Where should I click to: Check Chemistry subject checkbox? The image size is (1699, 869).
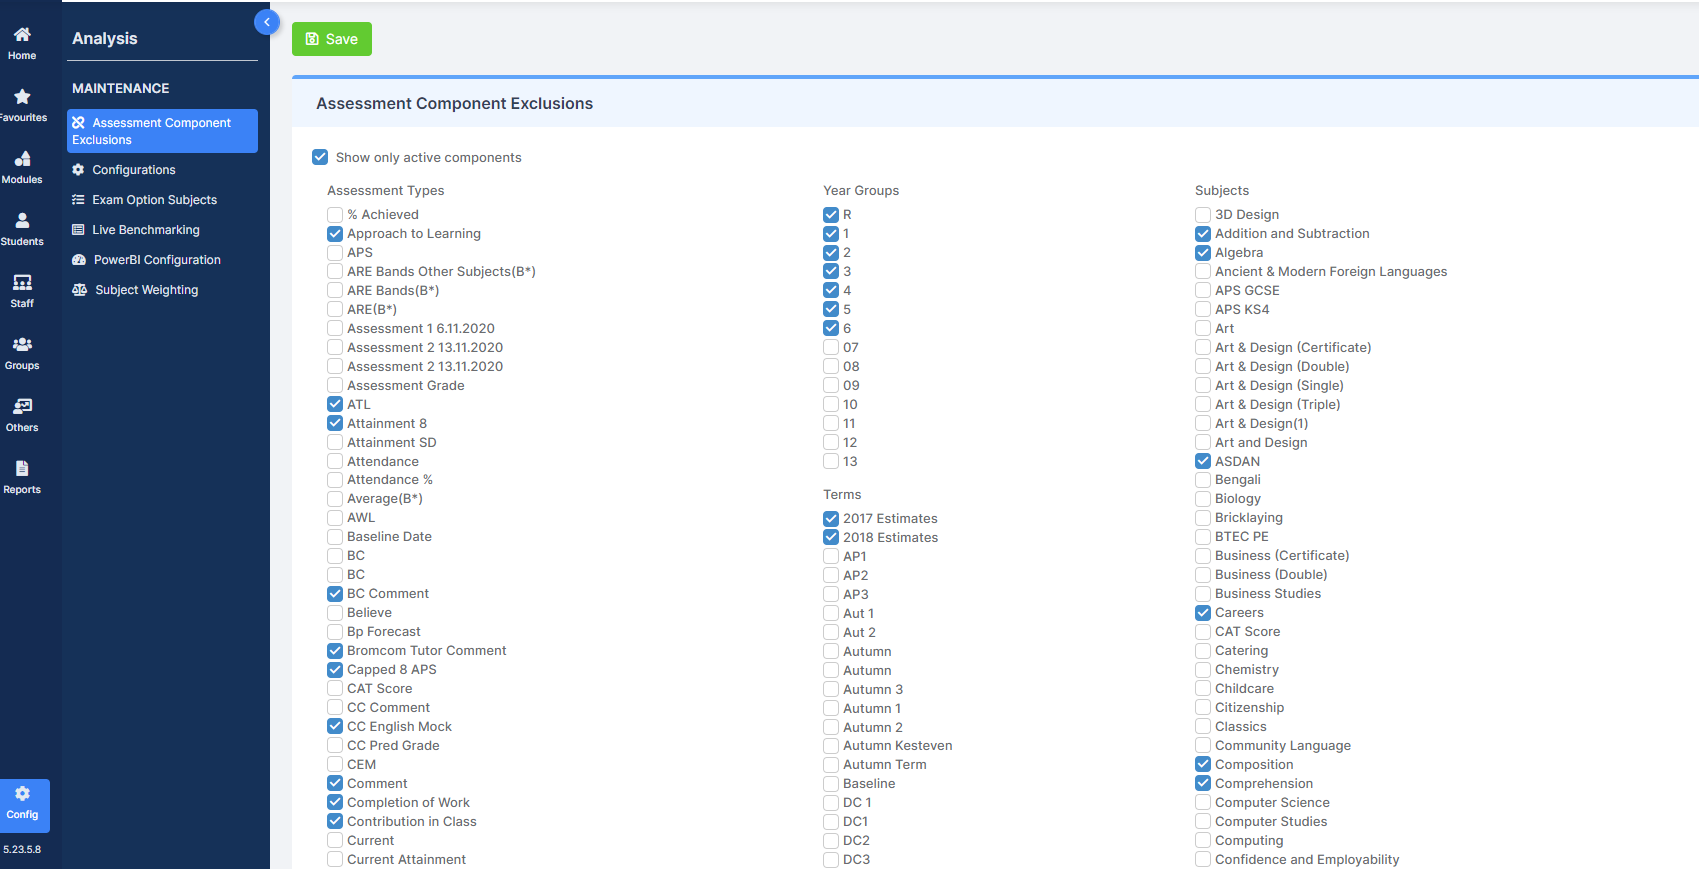1203,670
